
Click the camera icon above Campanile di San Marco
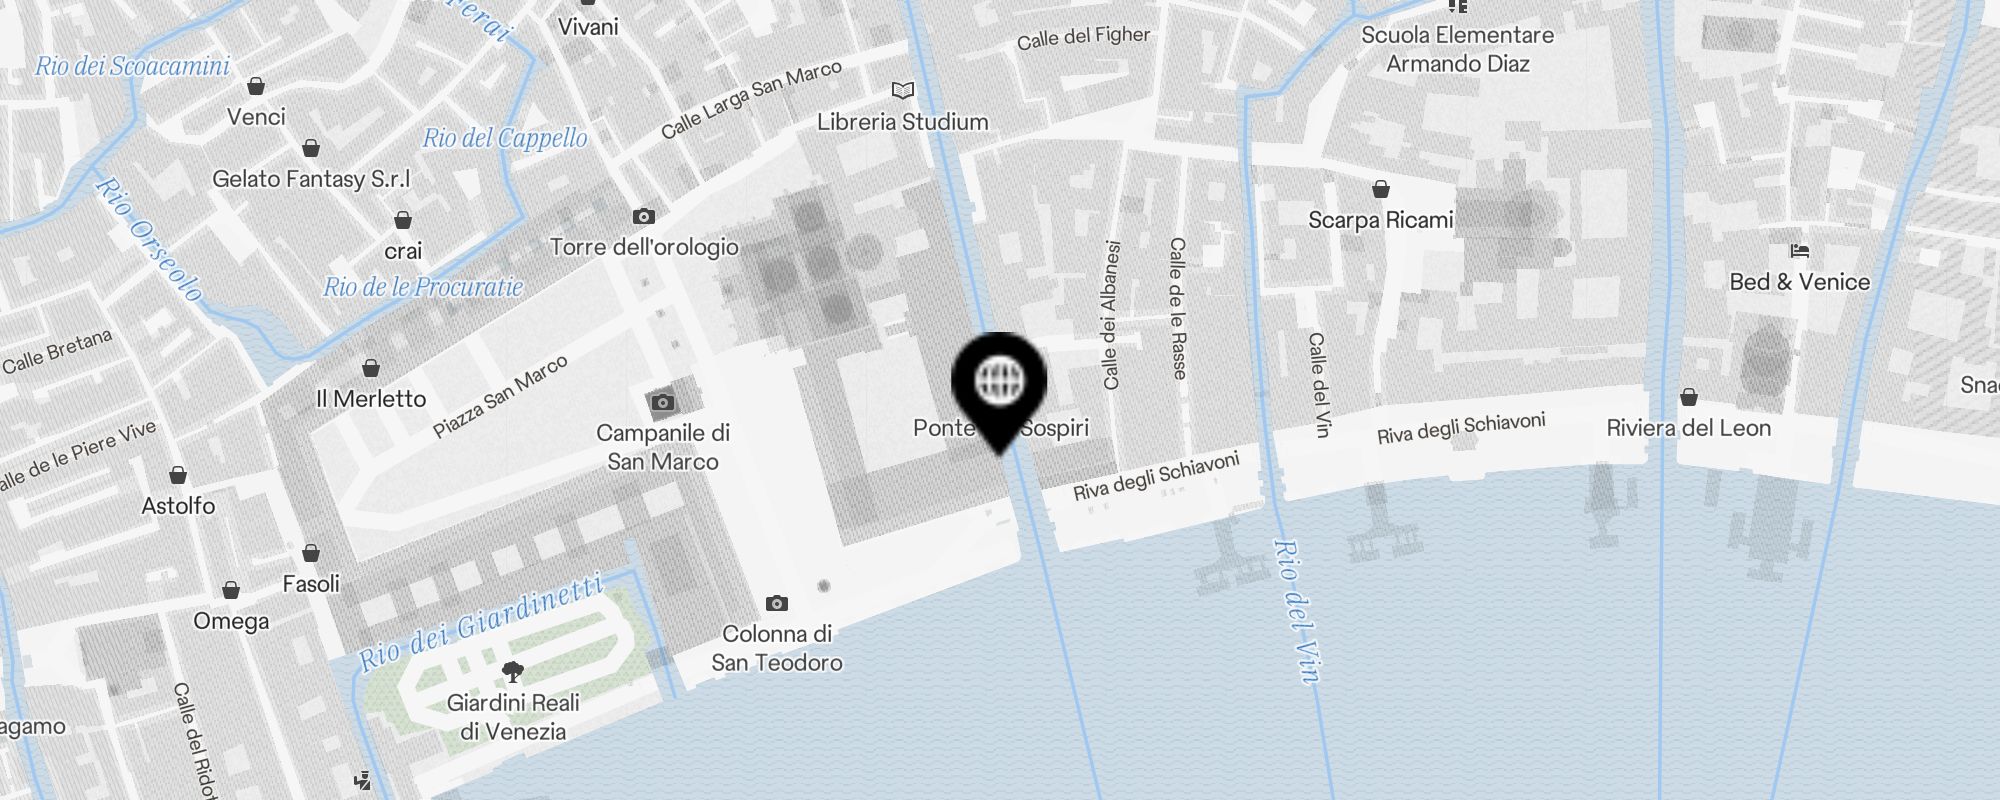click(661, 402)
